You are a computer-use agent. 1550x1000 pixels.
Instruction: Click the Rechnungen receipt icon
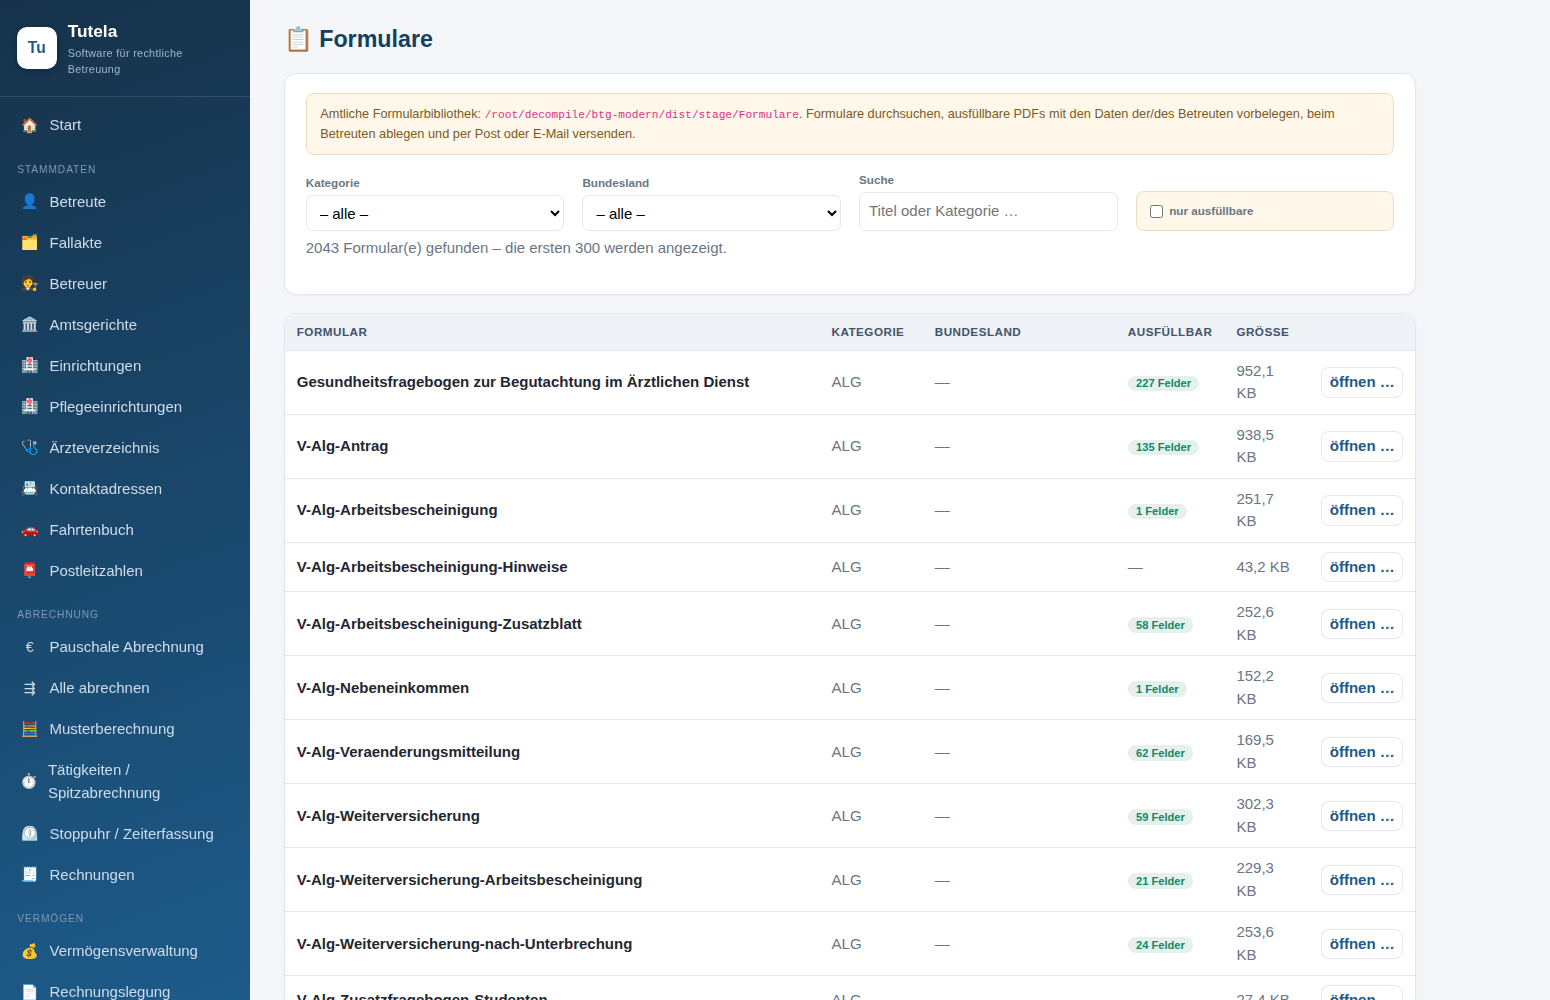click(x=30, y=875)
